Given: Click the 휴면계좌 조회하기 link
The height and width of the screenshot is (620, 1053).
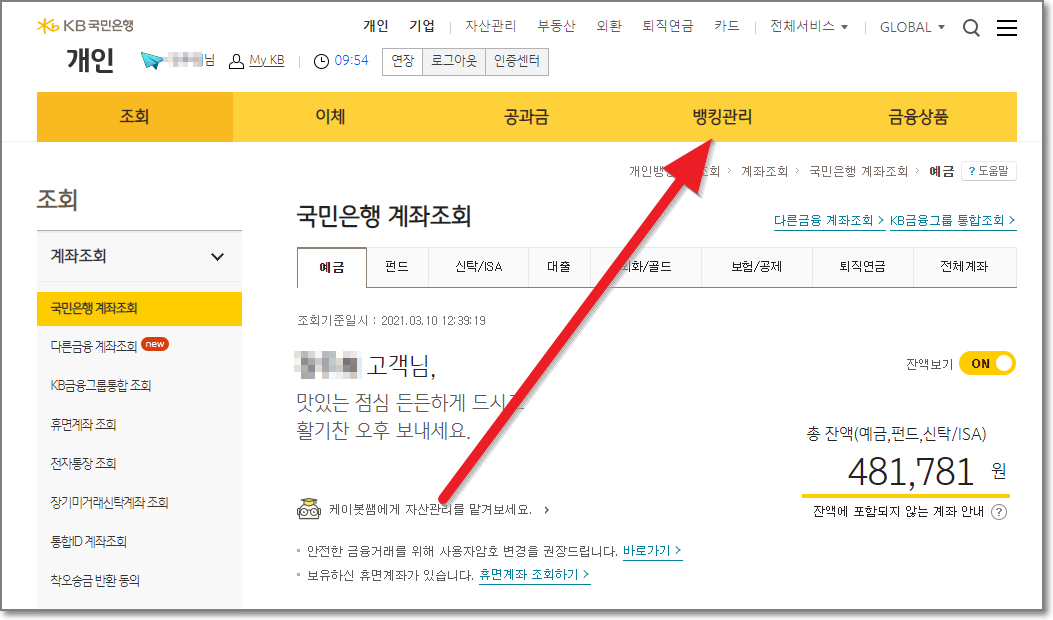Looking at the screenshot, I should 534,575.
